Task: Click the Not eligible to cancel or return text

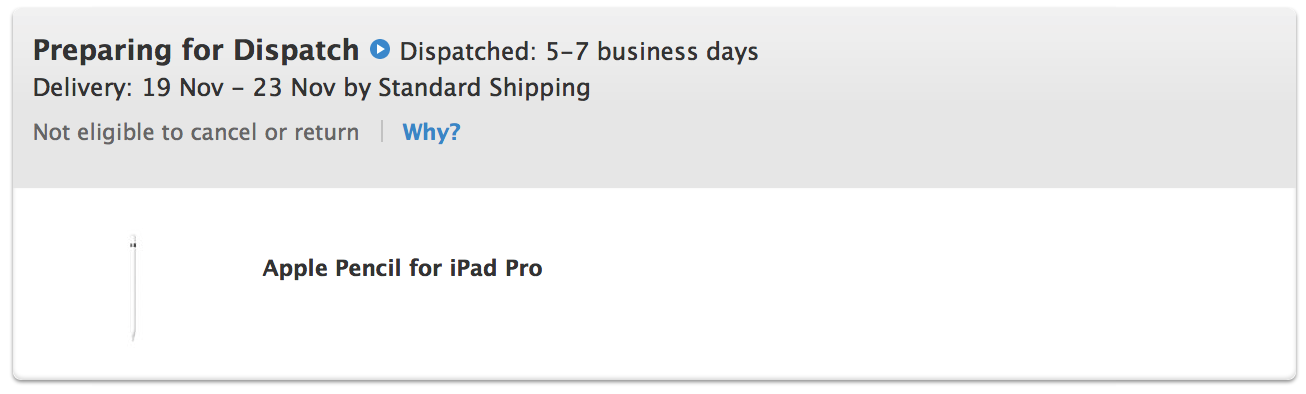Action: tap(196, 132)
